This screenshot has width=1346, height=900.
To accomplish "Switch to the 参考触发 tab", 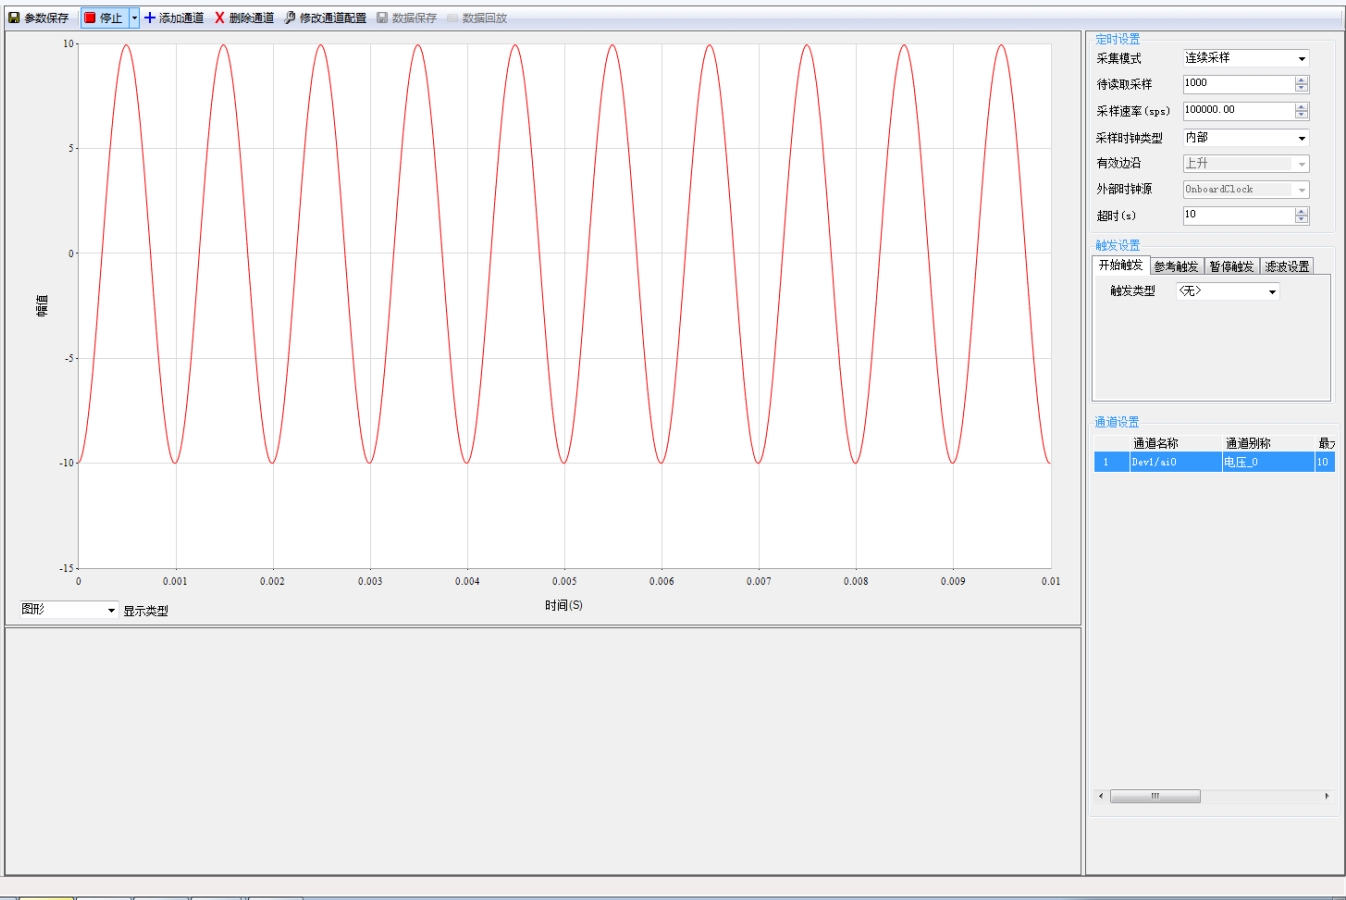I will click(1176, 267).
